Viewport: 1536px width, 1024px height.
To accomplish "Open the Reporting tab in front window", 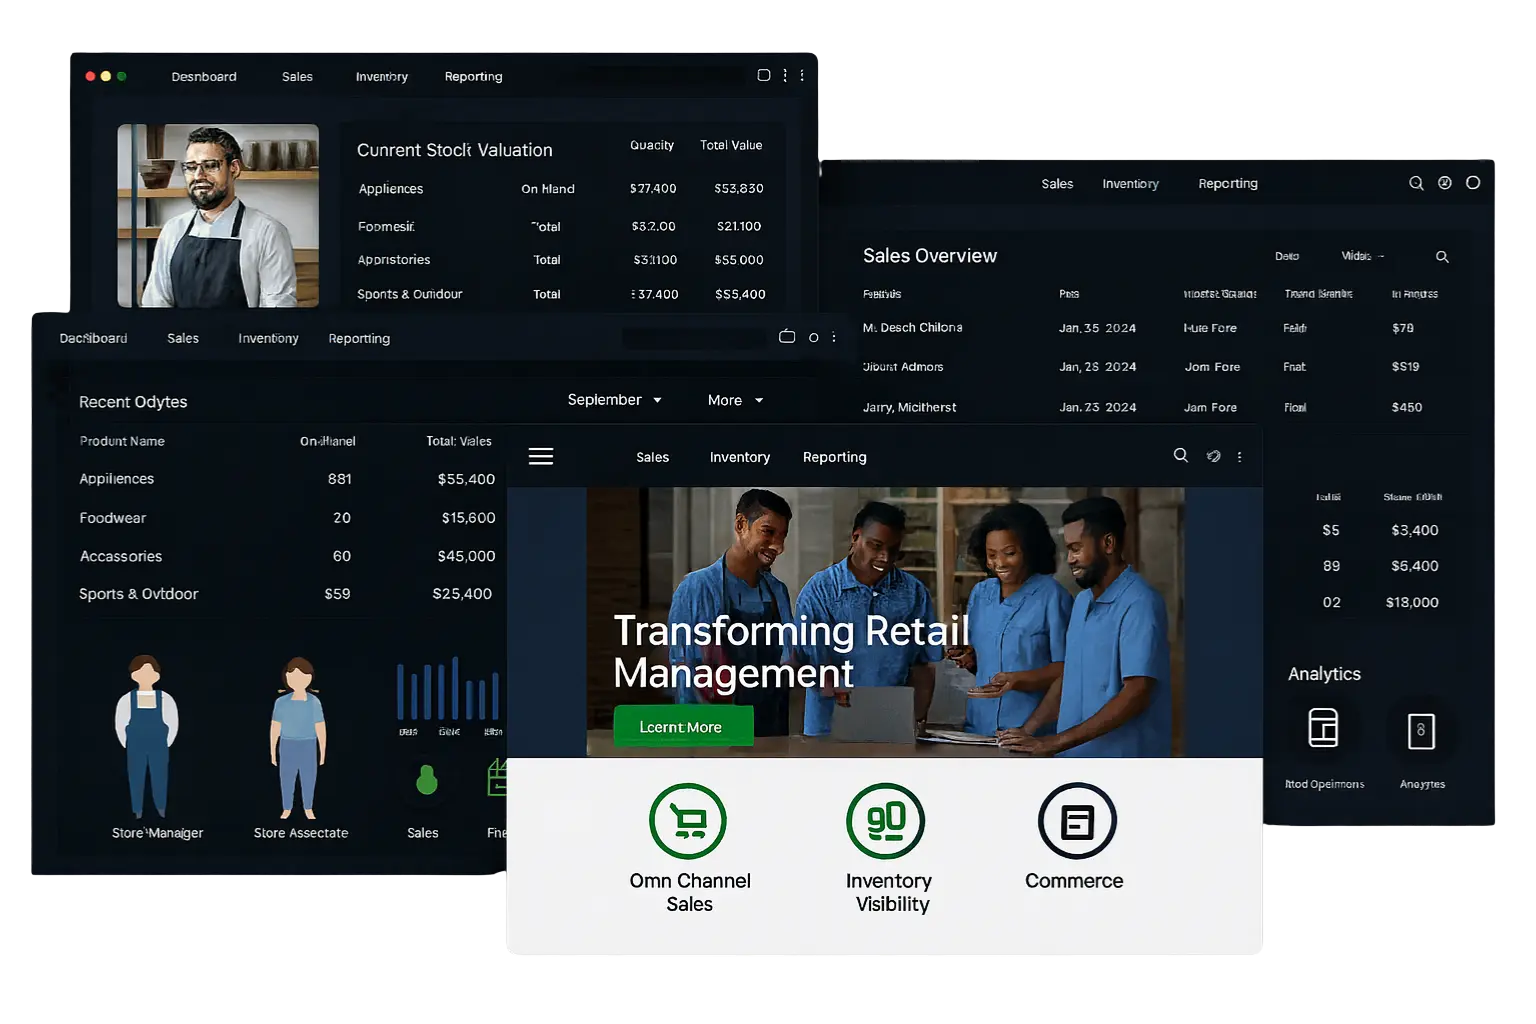I will point(834,457).
